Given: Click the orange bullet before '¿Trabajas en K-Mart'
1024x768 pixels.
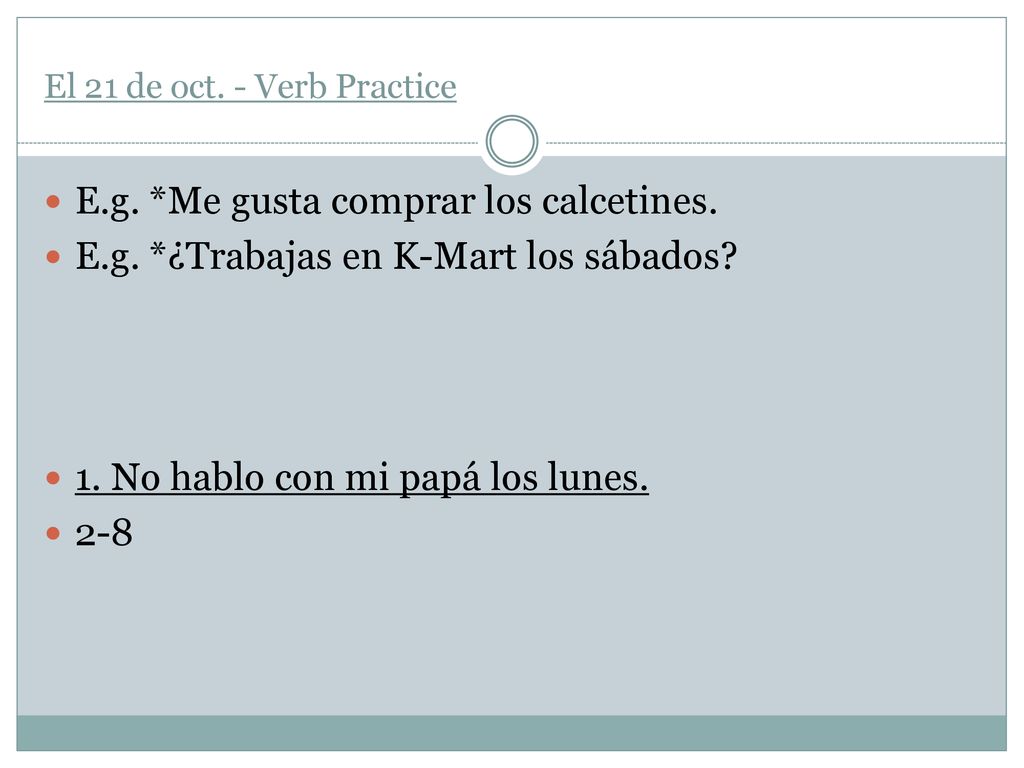Looking at the screenshot, I should point(54,257).
